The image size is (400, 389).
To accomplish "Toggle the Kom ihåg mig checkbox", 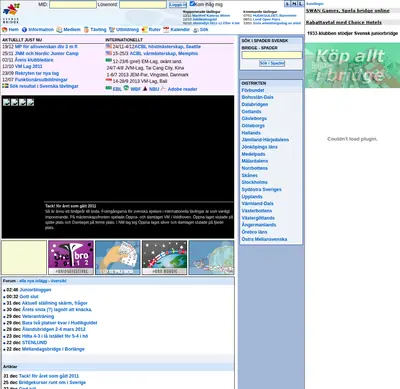I will [192, 4].
